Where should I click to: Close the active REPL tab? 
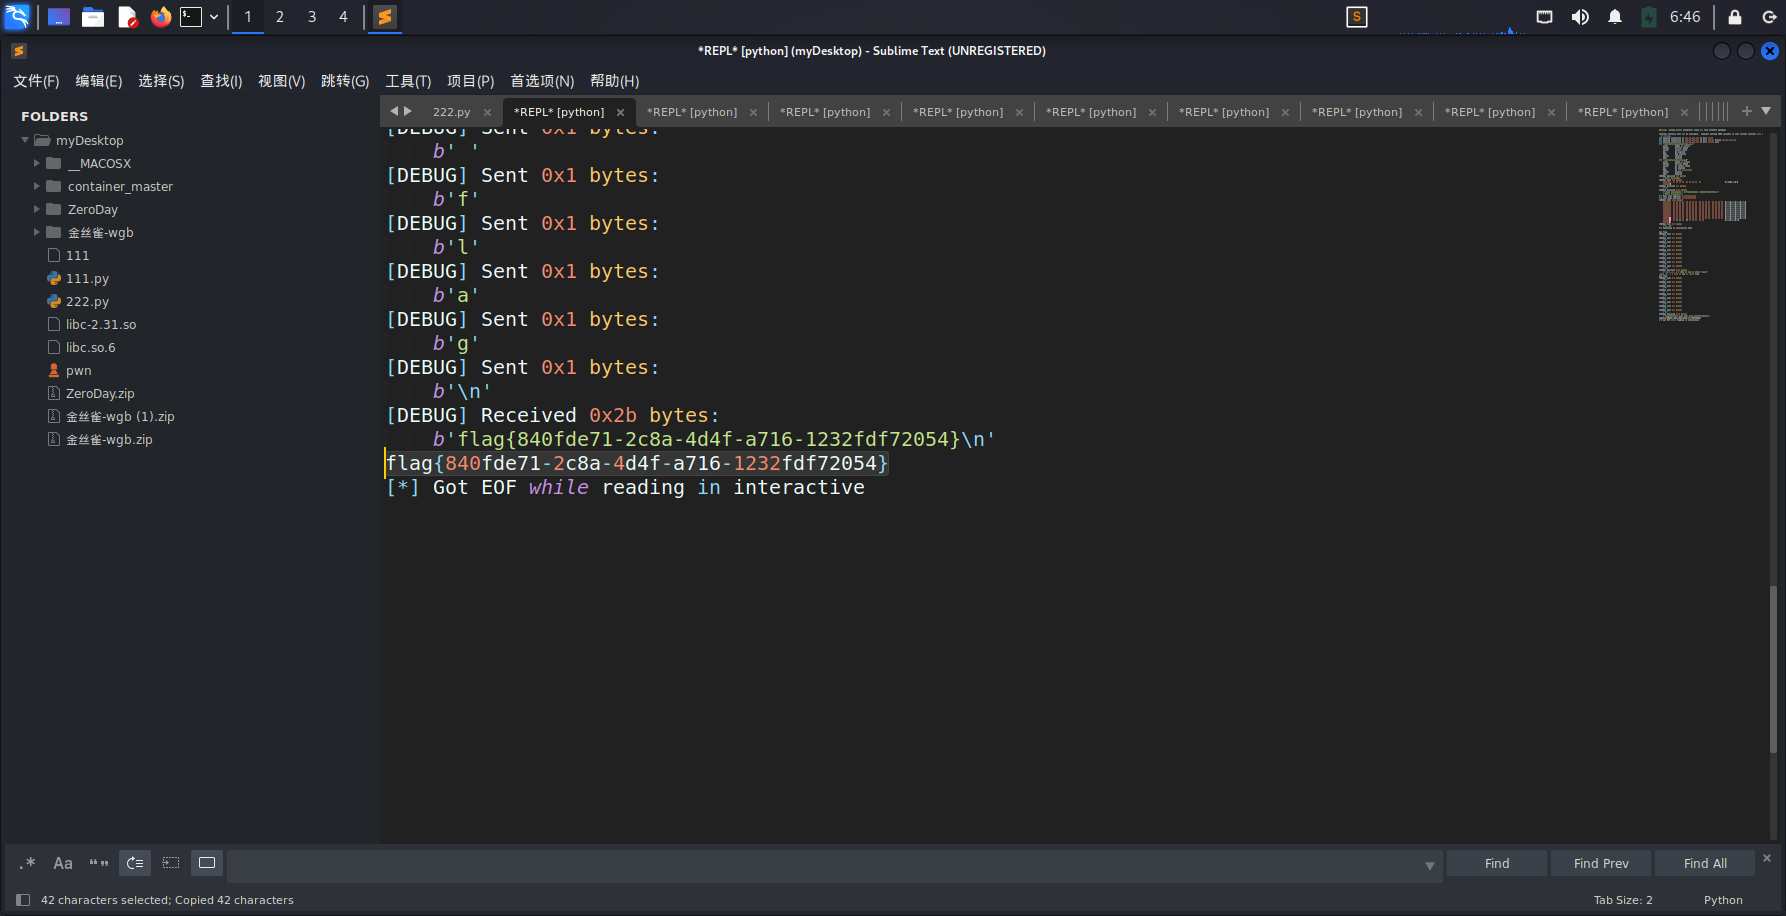(x=620, y=112)
